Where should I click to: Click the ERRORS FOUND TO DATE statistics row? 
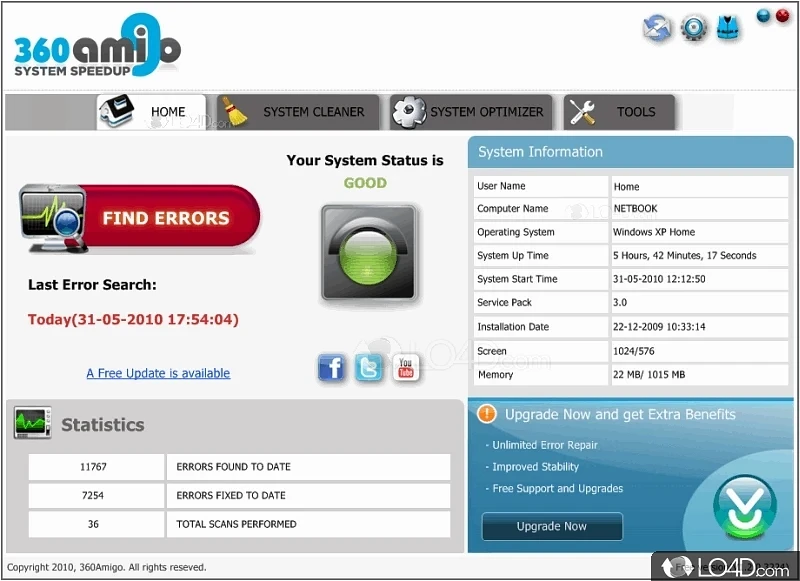pyautogui.click(x=240, y=466)
